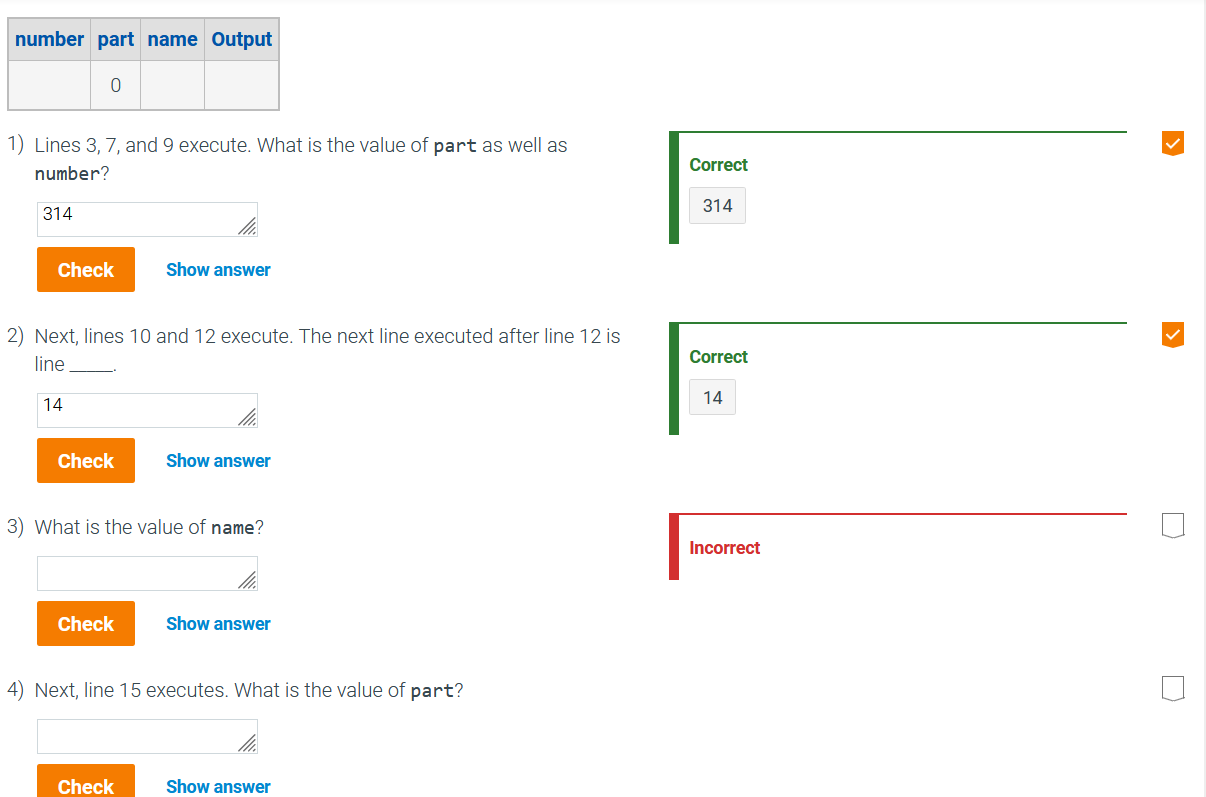Open Show answer for question 4
This screenshot has width=1206, height=797.
pos(218,786)
